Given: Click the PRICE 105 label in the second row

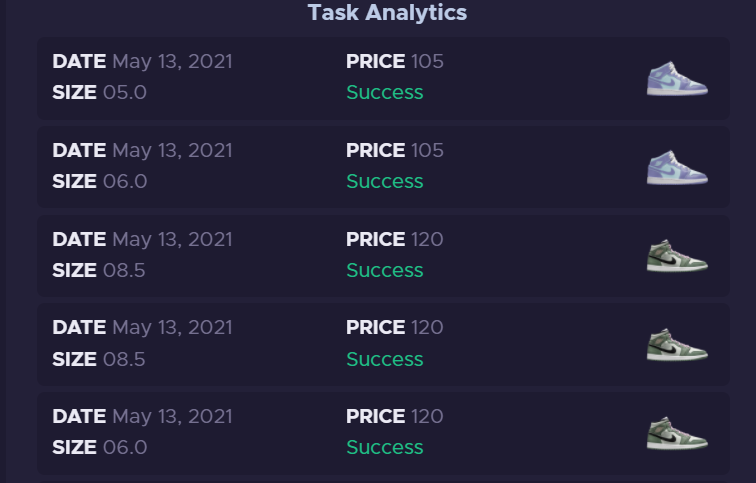Looking at the screenshot, I should (x=395, y=150).
